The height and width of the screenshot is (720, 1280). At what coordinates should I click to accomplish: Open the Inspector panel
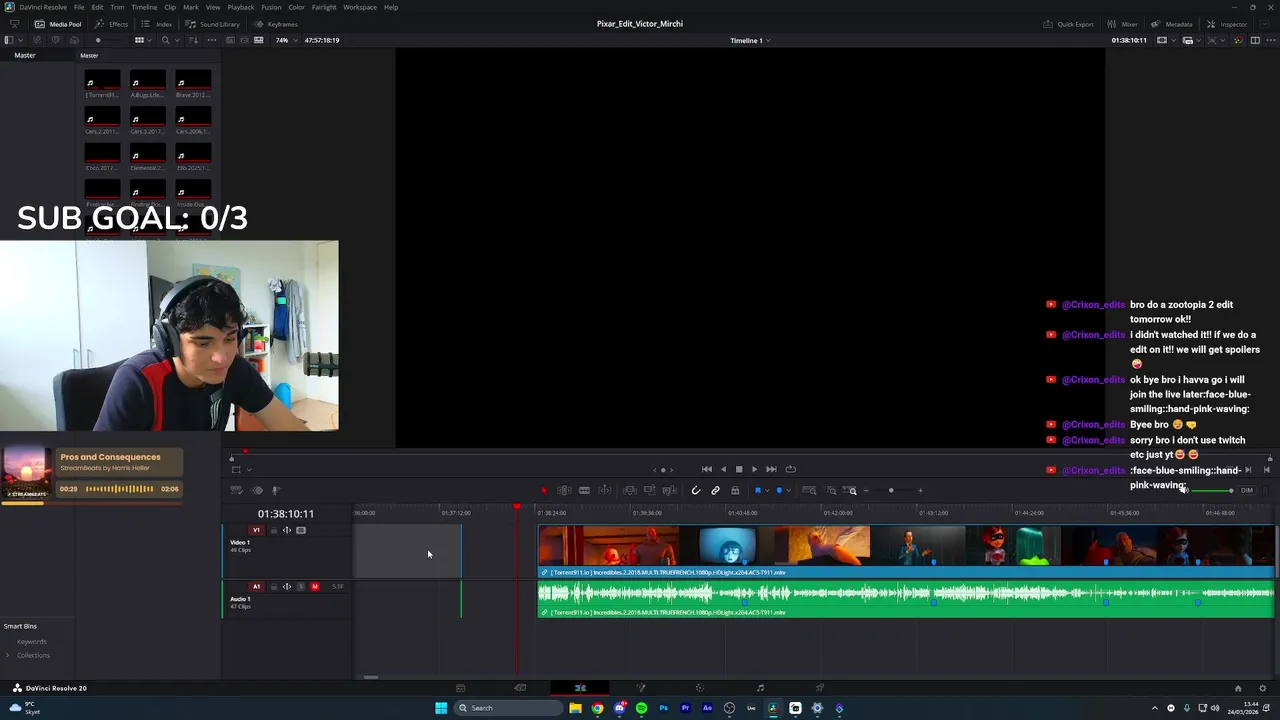1227,24
